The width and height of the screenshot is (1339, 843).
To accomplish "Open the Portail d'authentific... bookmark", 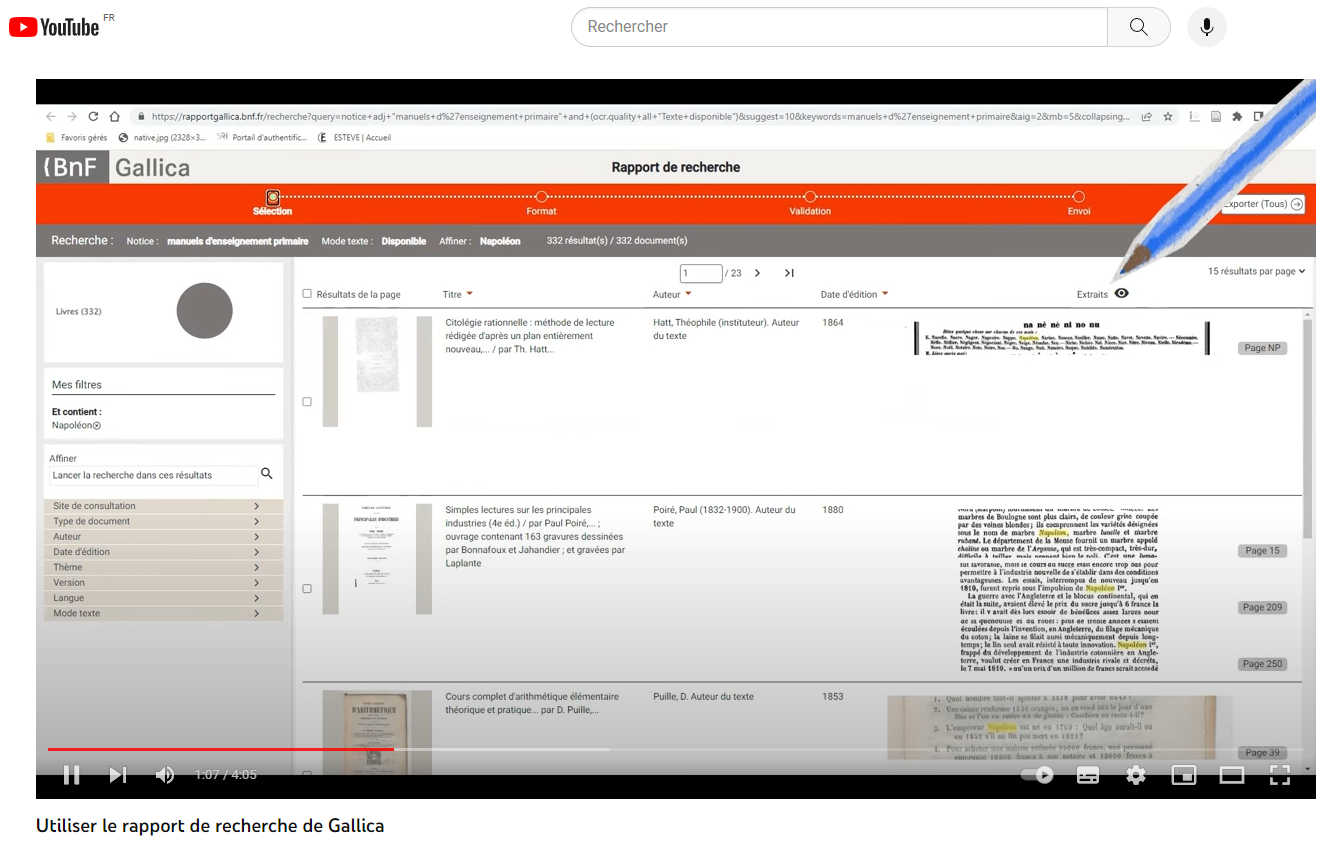I will 262,138.
